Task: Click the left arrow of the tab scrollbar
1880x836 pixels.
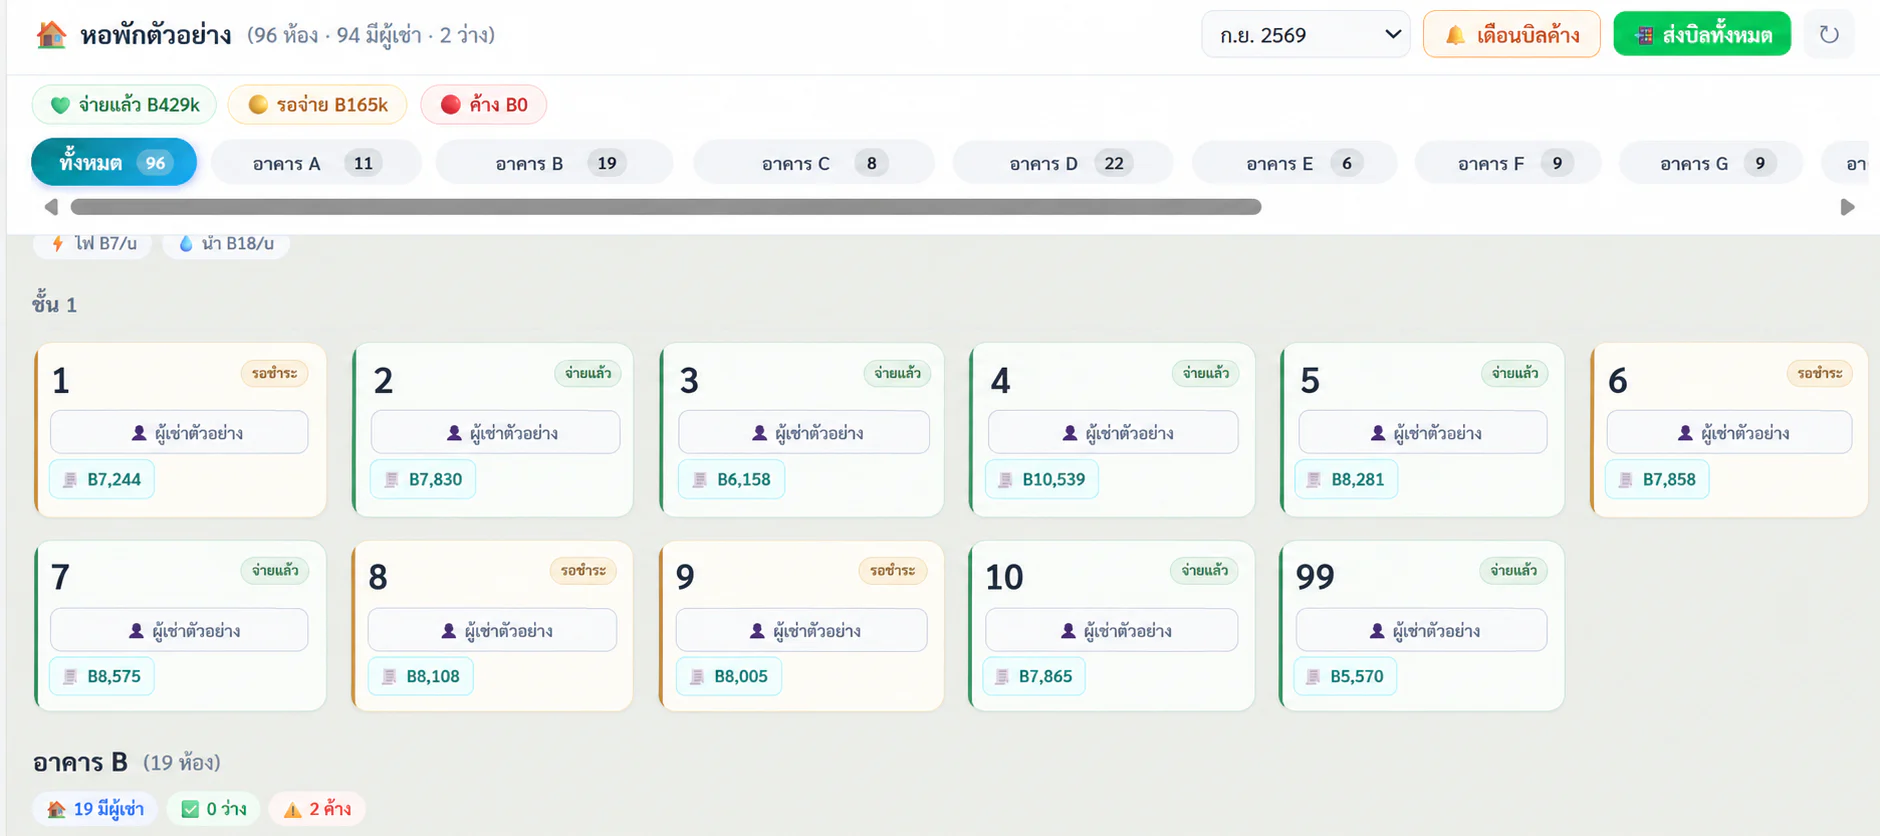Action: point(51,207)
